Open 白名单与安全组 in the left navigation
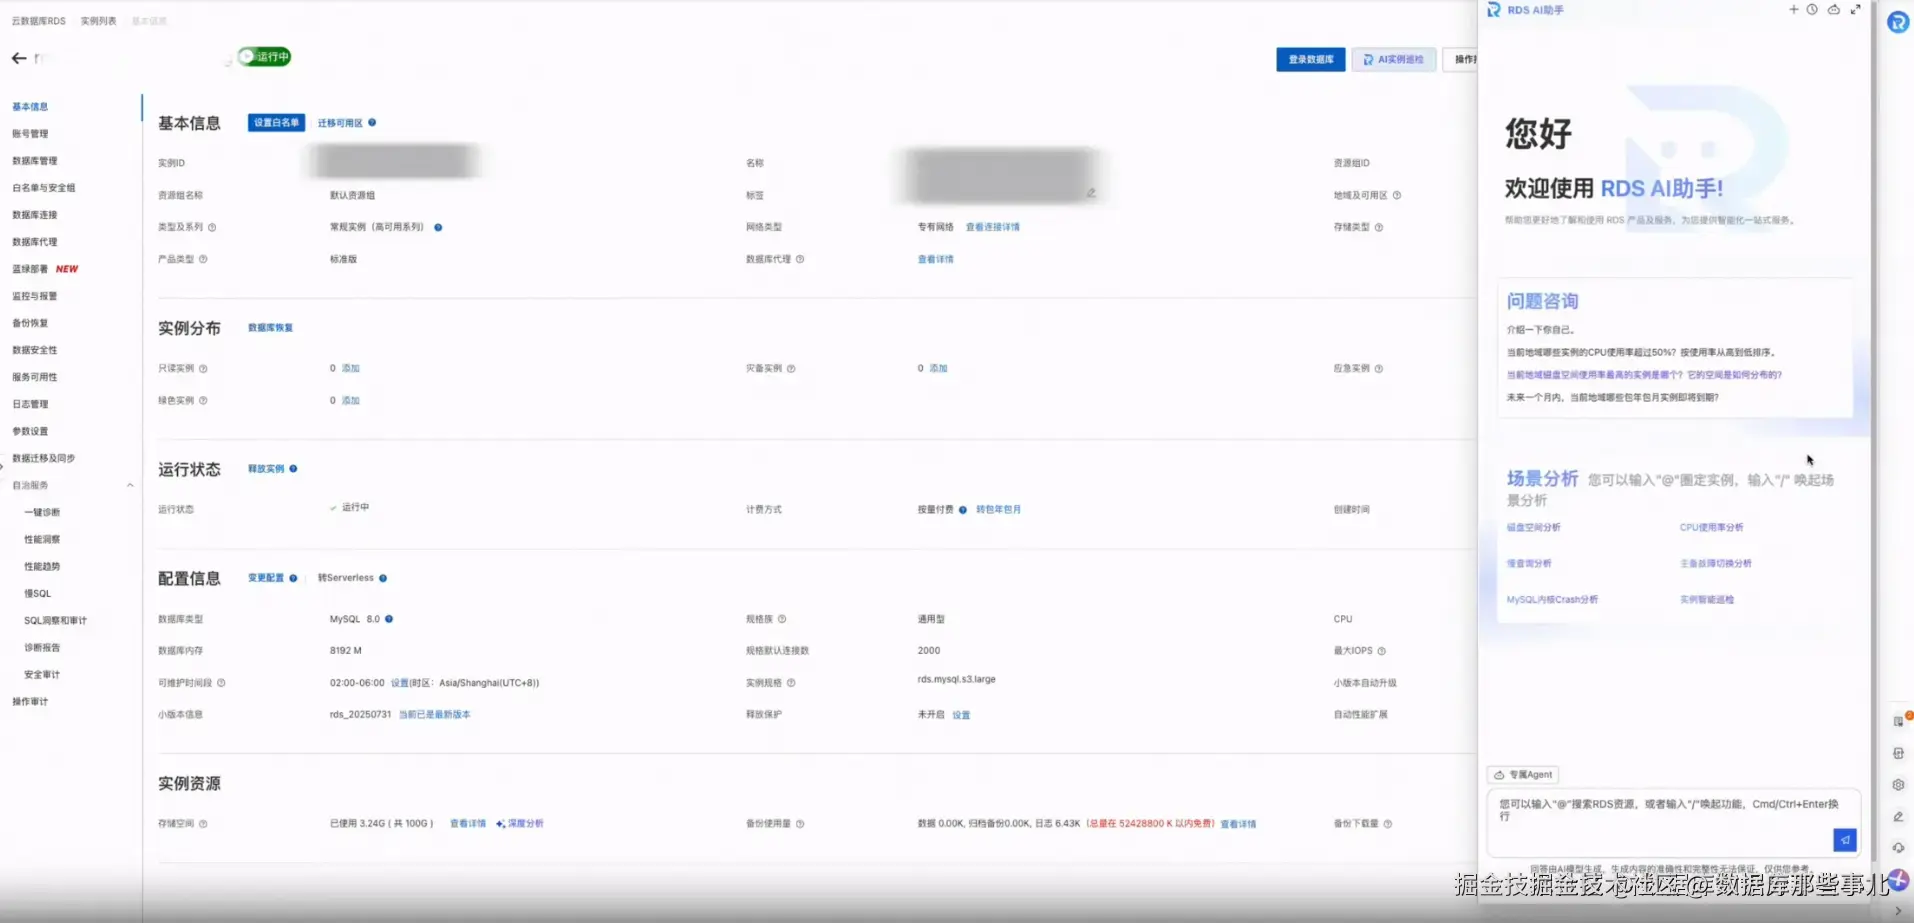 point(44,188)
